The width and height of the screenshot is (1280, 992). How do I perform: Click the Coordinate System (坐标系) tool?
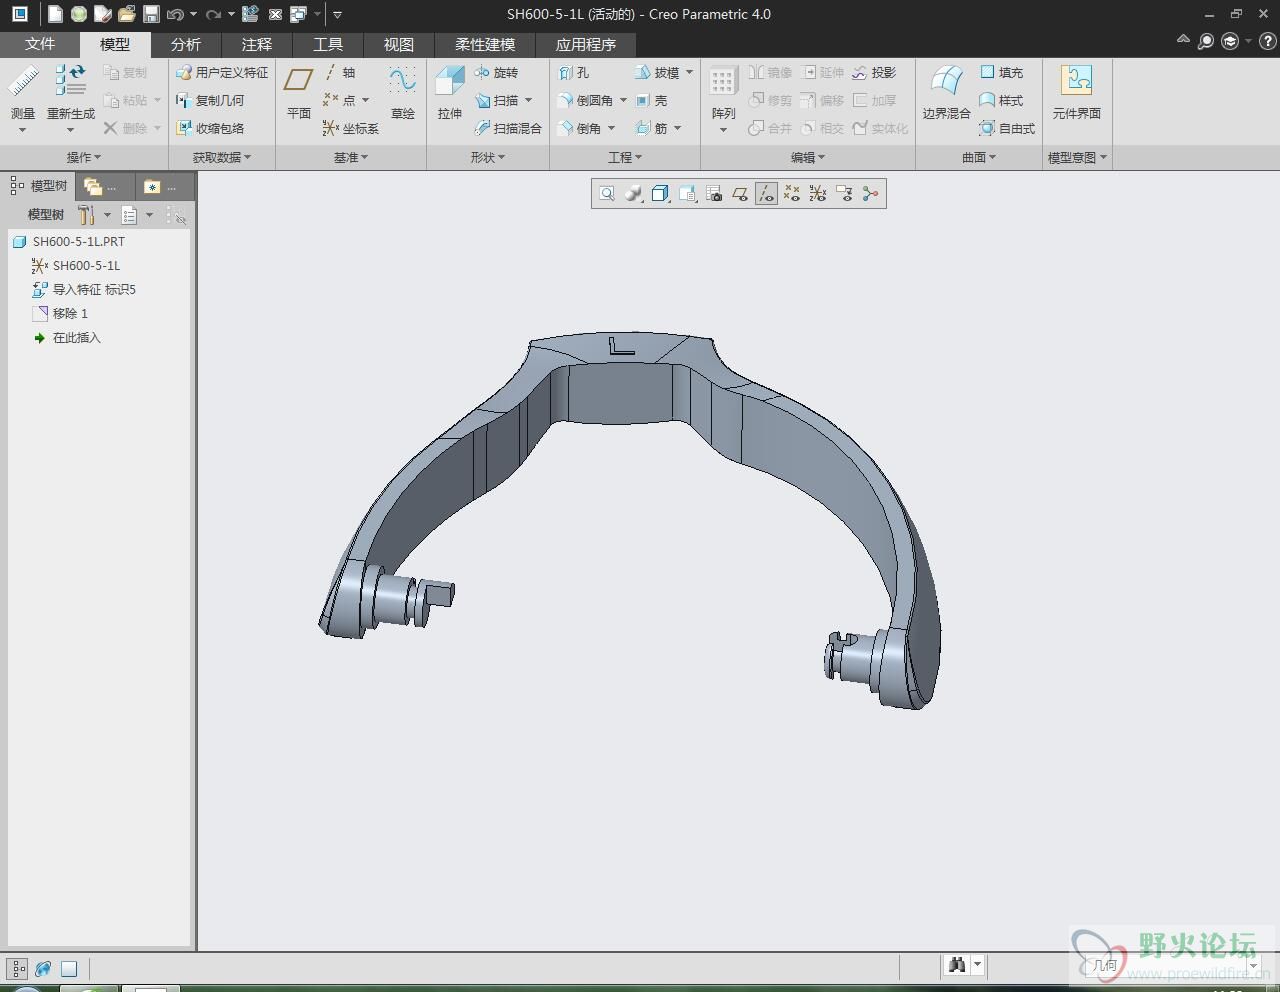pos(351,128)
